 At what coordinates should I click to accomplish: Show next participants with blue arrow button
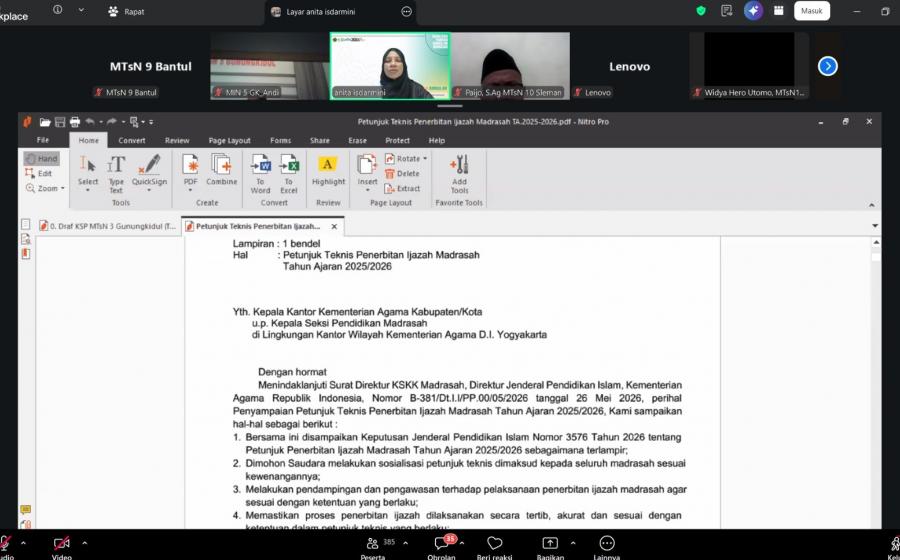828,66
